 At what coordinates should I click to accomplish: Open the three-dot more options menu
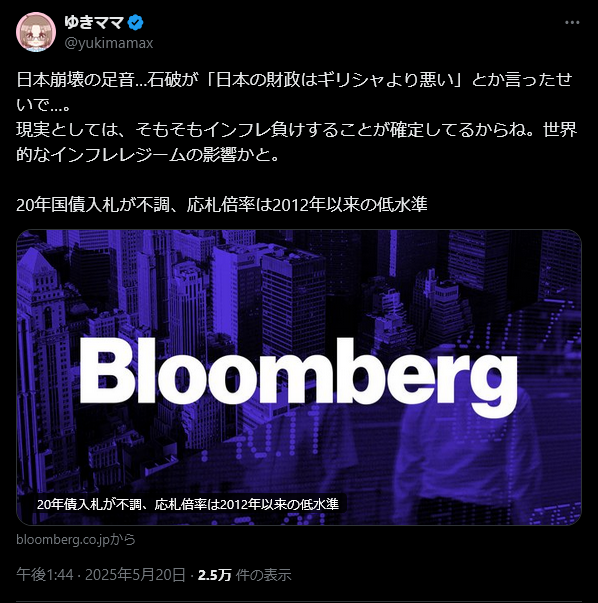pyautogui.click(x=572, y=23)
